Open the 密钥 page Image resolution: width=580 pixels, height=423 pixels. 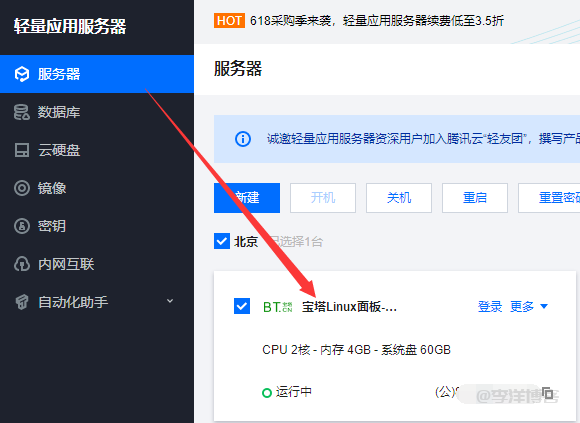pos(97,226)
